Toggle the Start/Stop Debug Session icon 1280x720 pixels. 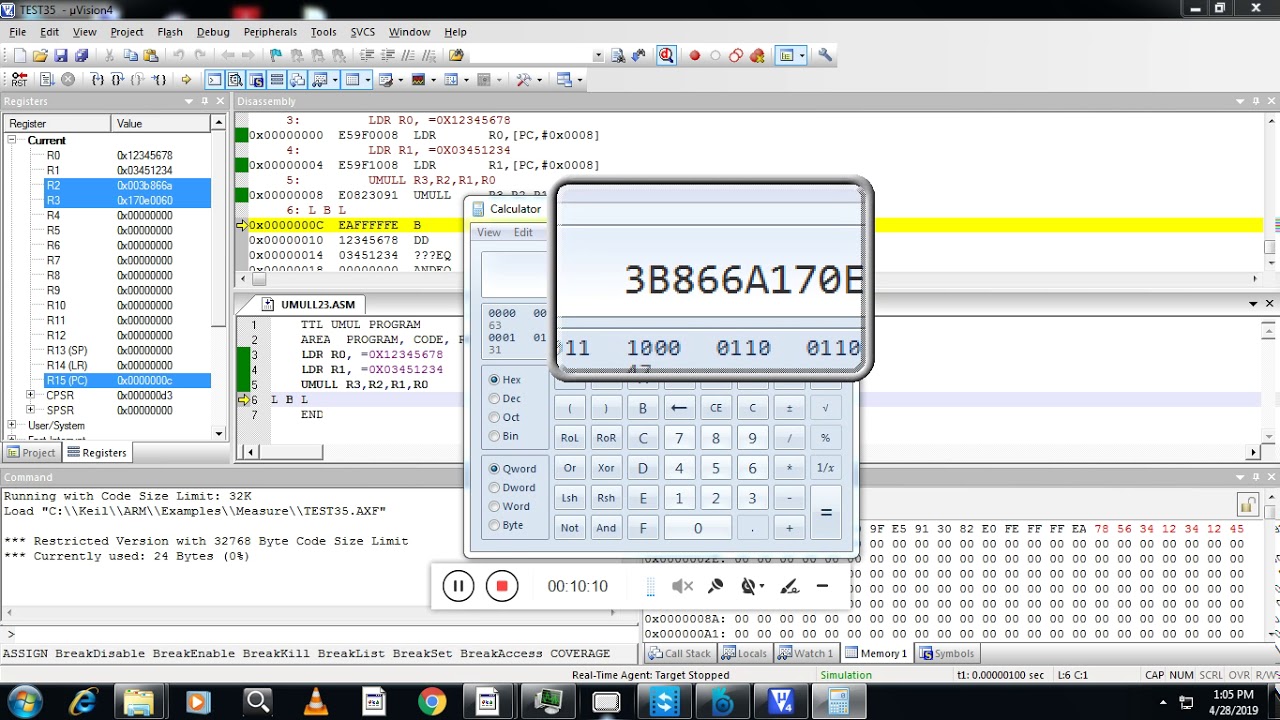[666, 56]
